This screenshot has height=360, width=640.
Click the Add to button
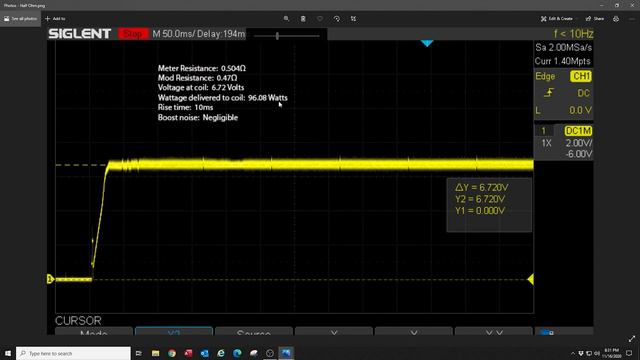(55, 19)
